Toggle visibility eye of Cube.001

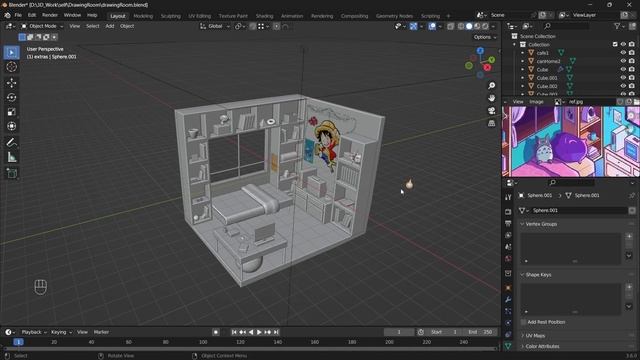623,78
